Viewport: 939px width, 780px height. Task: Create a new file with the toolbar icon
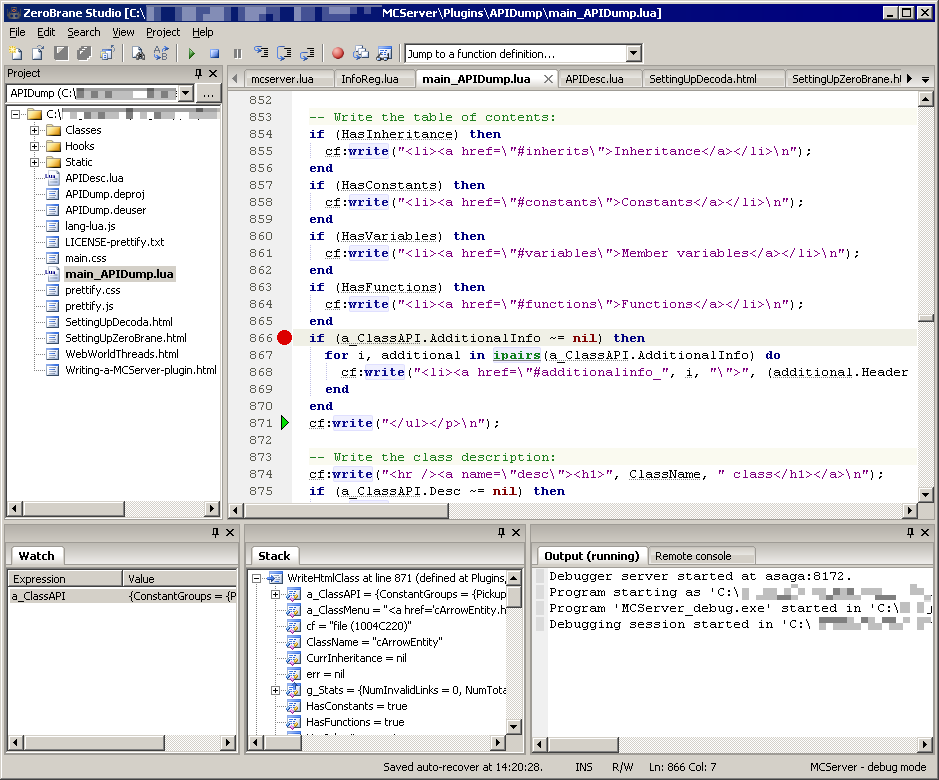tap(16, 53)
